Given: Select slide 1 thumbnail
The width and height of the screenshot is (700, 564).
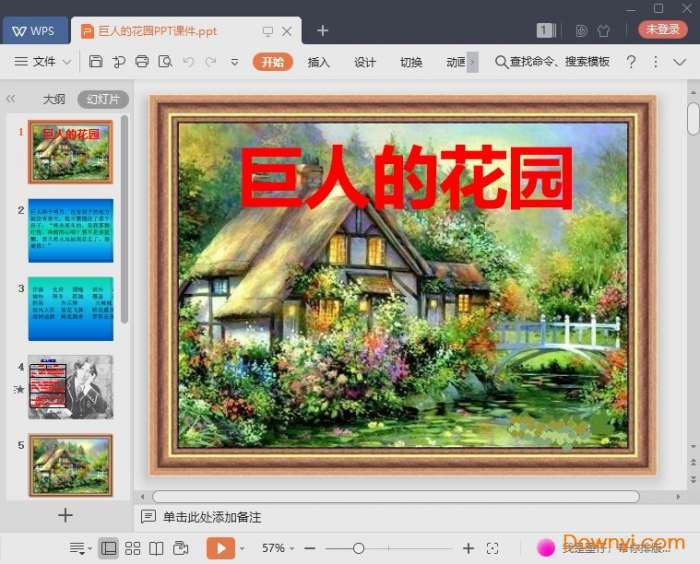Looking at the screenshot, I should coord(71,152).
